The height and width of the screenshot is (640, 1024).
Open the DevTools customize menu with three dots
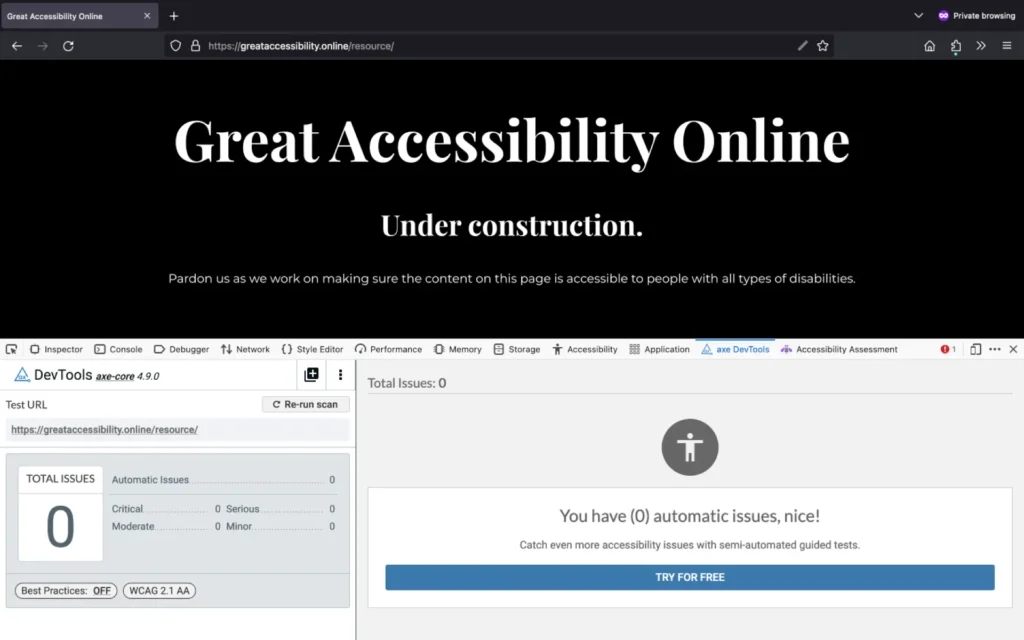click(995, 349)
